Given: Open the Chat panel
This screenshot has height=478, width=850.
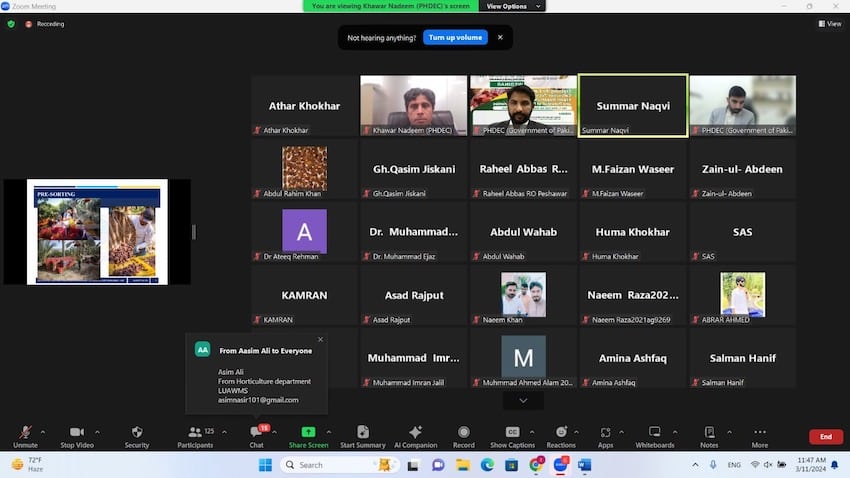Looking at the screenshot, I should 256,436.
